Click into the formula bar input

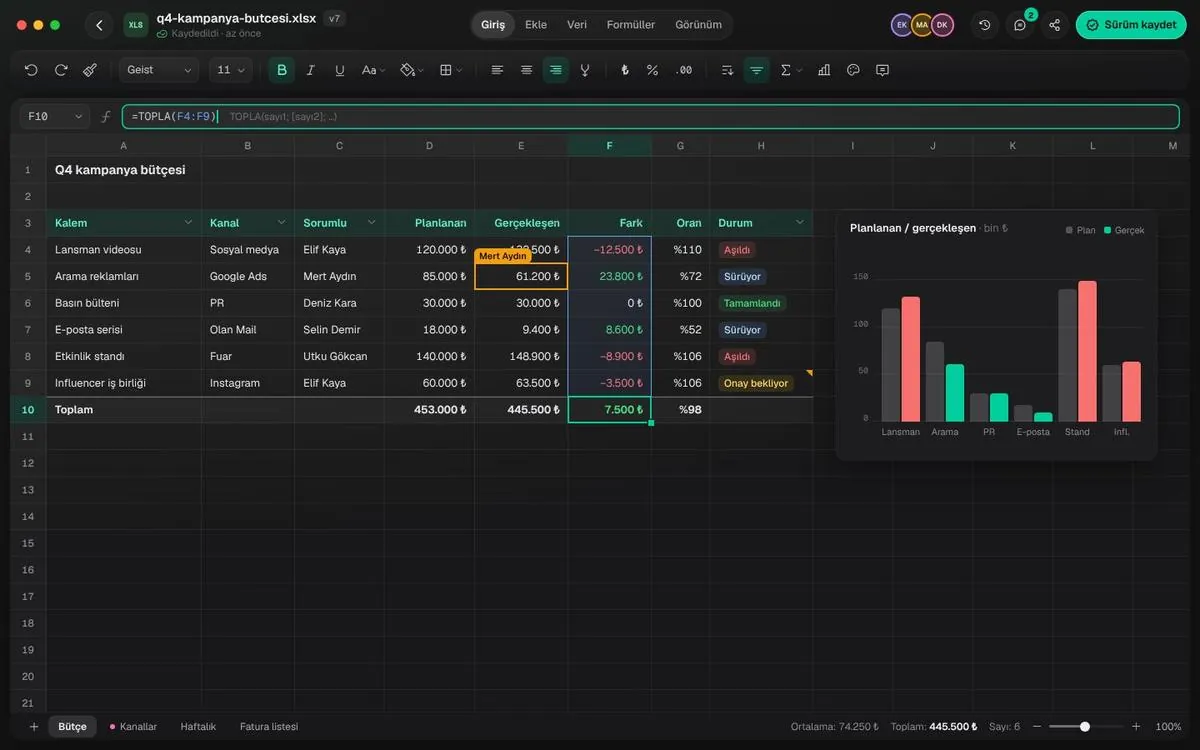point(650,116)
